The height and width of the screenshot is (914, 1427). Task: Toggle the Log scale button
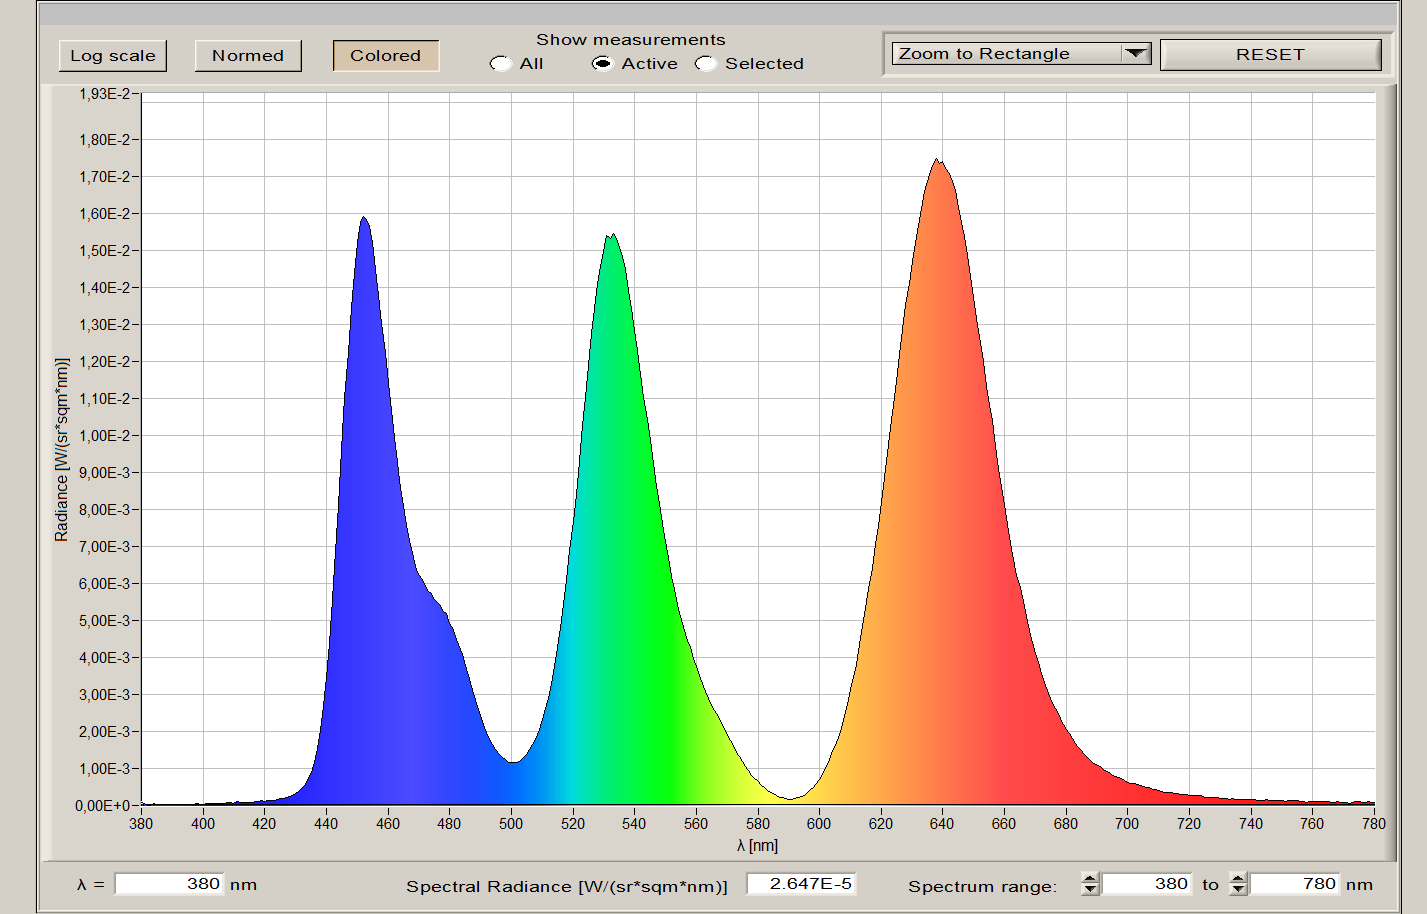point(113,56)
